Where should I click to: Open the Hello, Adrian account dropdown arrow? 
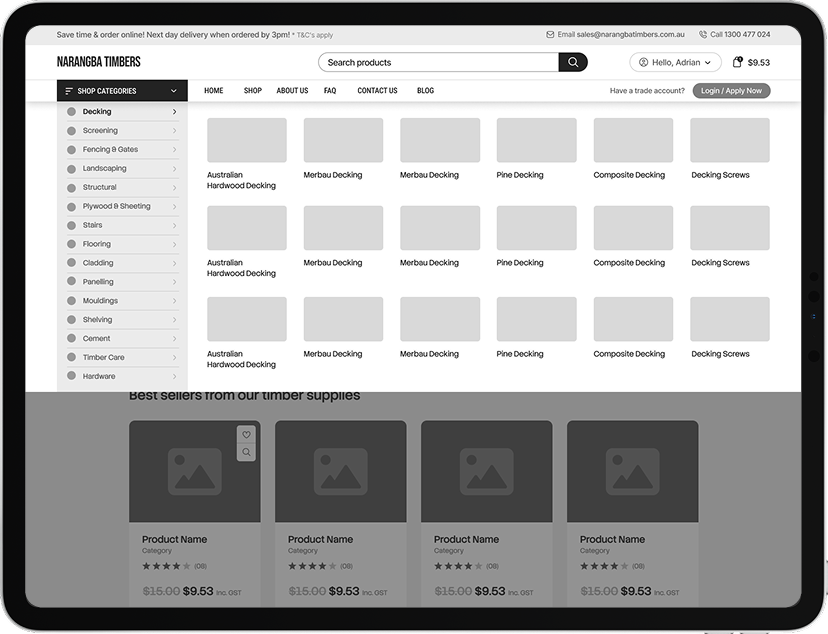coord(708,62)
